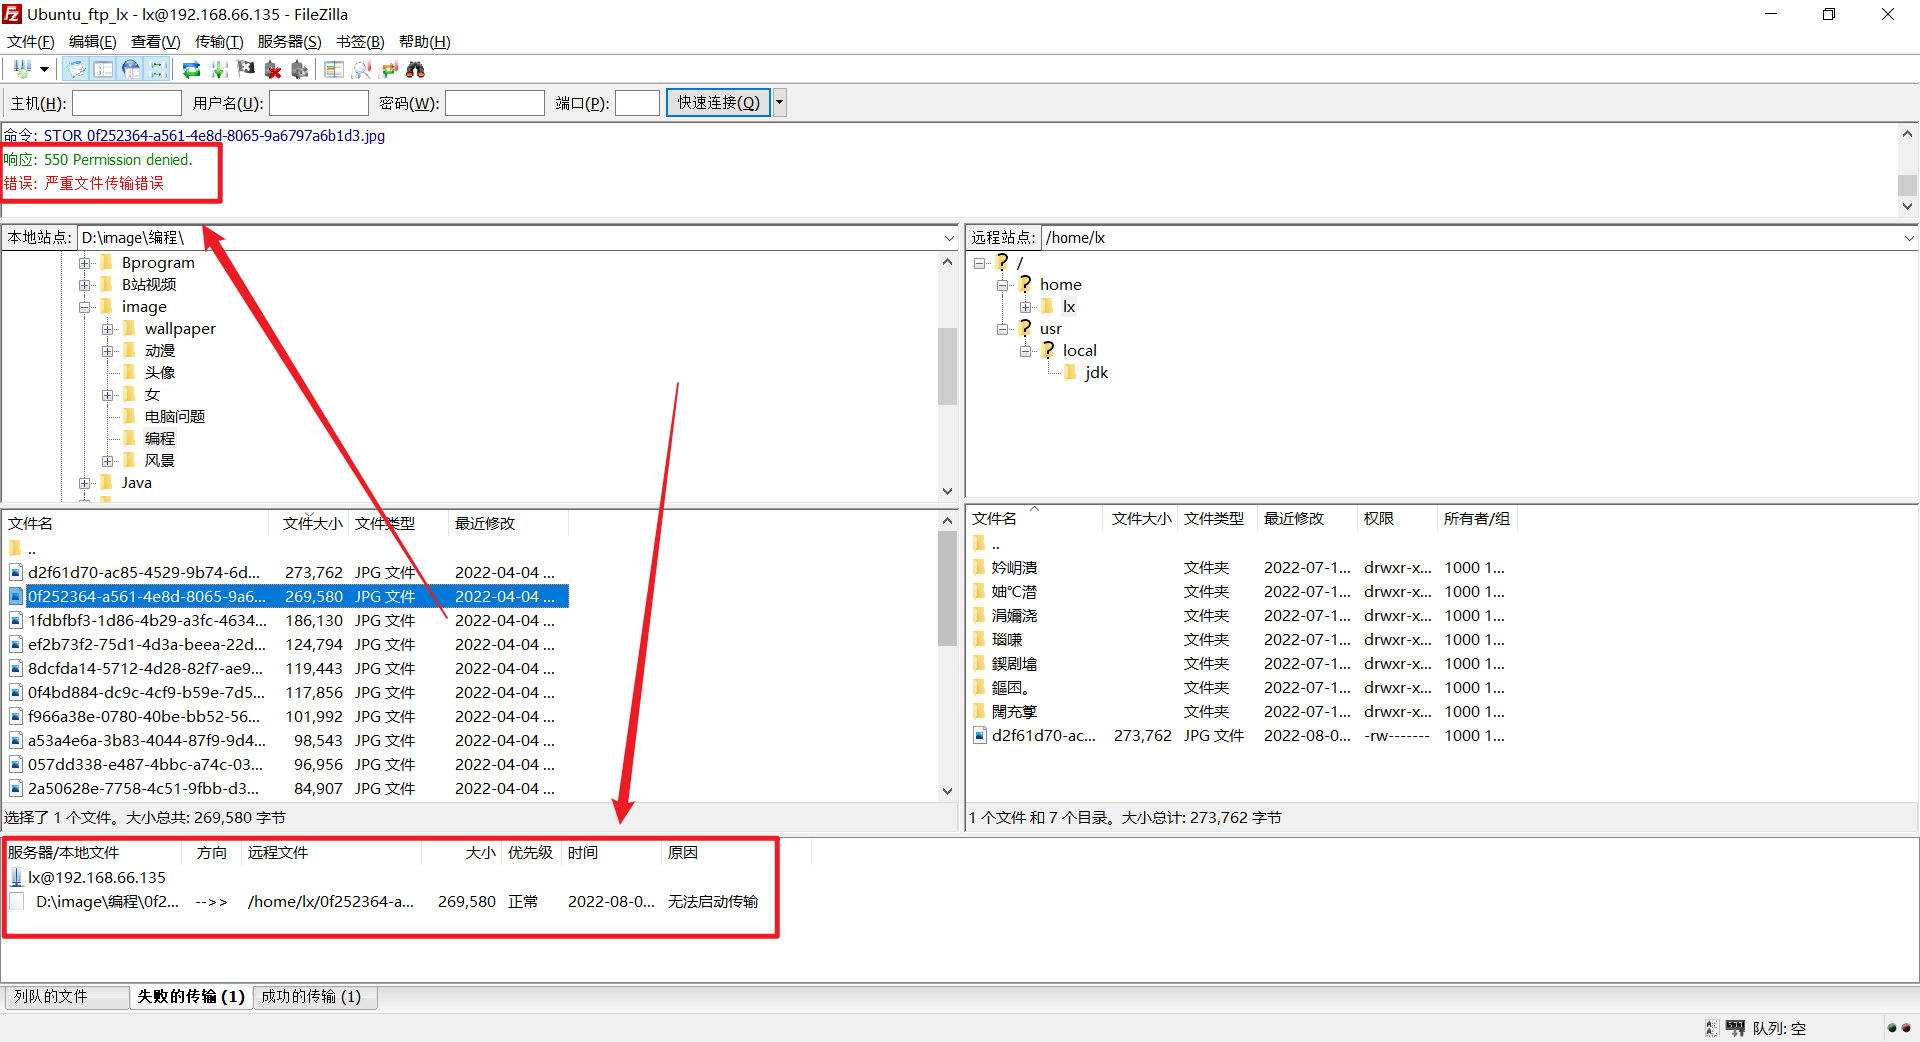Toggle message log display
1920x1042 pixels.
click(x=76, y=69)
